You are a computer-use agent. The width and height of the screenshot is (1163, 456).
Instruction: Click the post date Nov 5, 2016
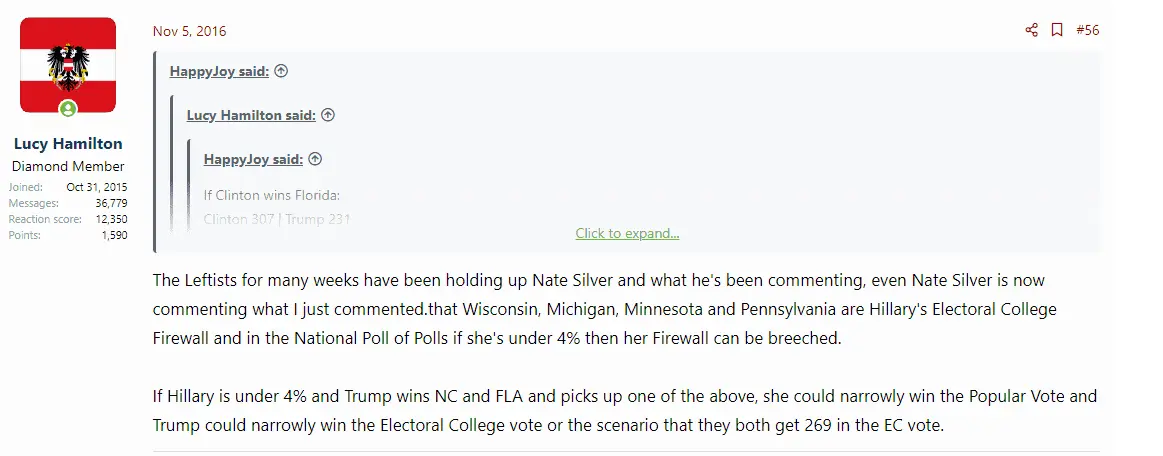(x=190, y=31)
